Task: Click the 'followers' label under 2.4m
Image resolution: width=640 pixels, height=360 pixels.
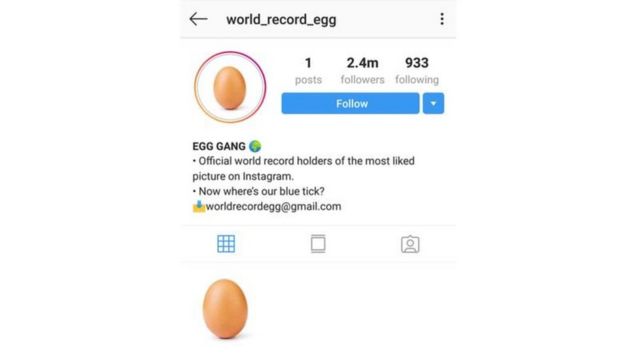Action: tap(362, 80)
